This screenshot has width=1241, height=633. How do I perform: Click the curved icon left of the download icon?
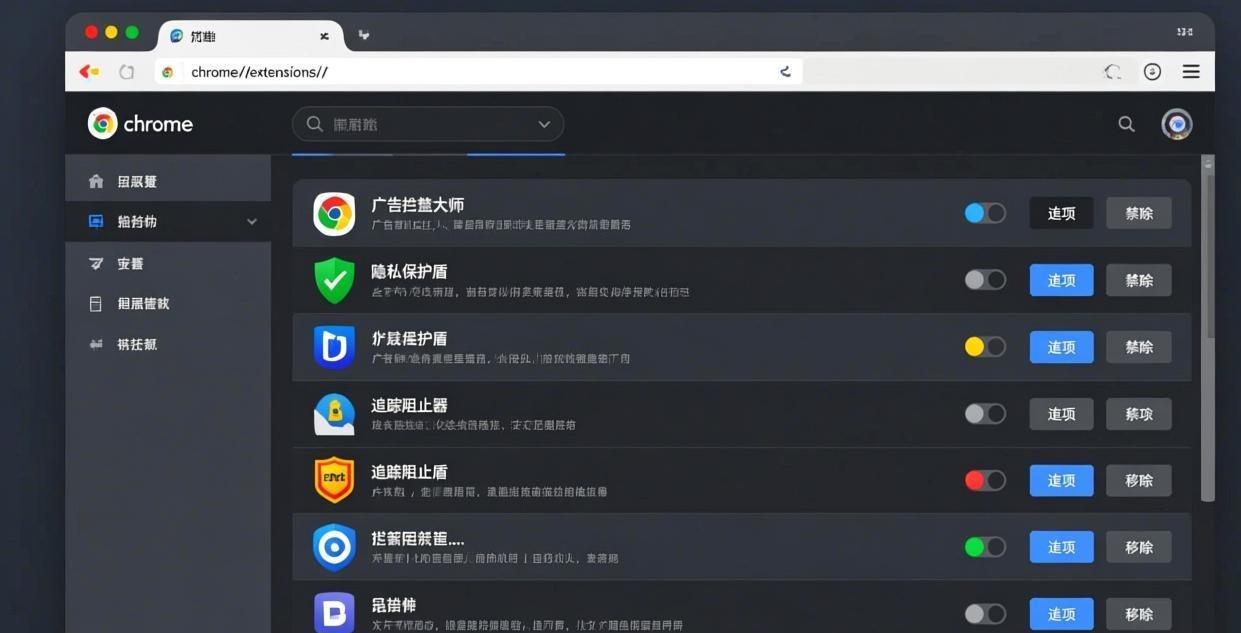(1112, 72)
